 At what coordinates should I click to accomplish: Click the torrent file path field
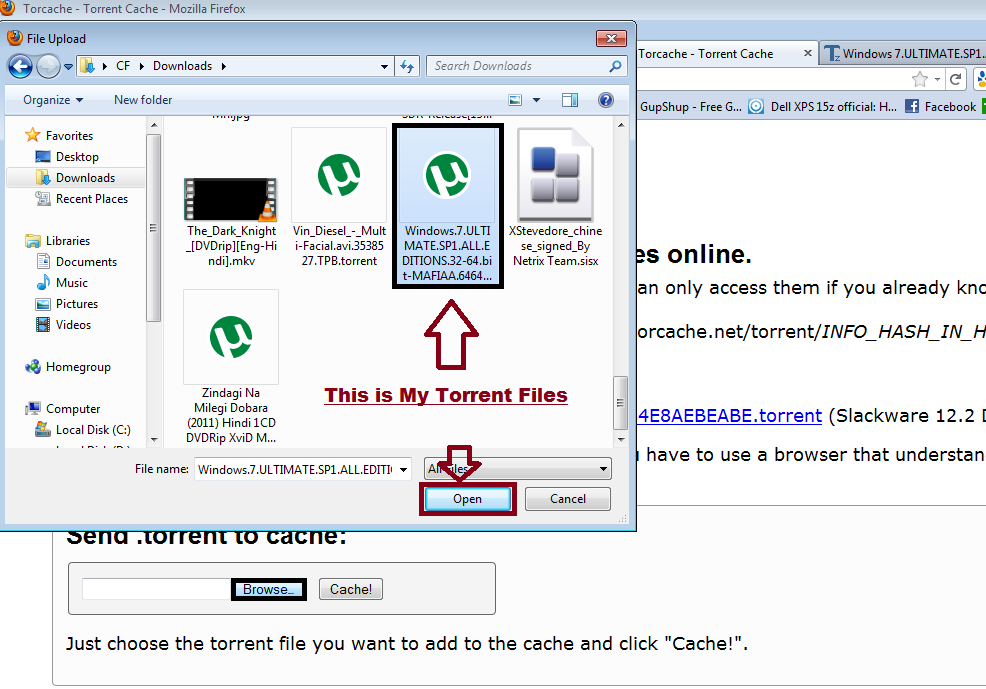[157, 590]
